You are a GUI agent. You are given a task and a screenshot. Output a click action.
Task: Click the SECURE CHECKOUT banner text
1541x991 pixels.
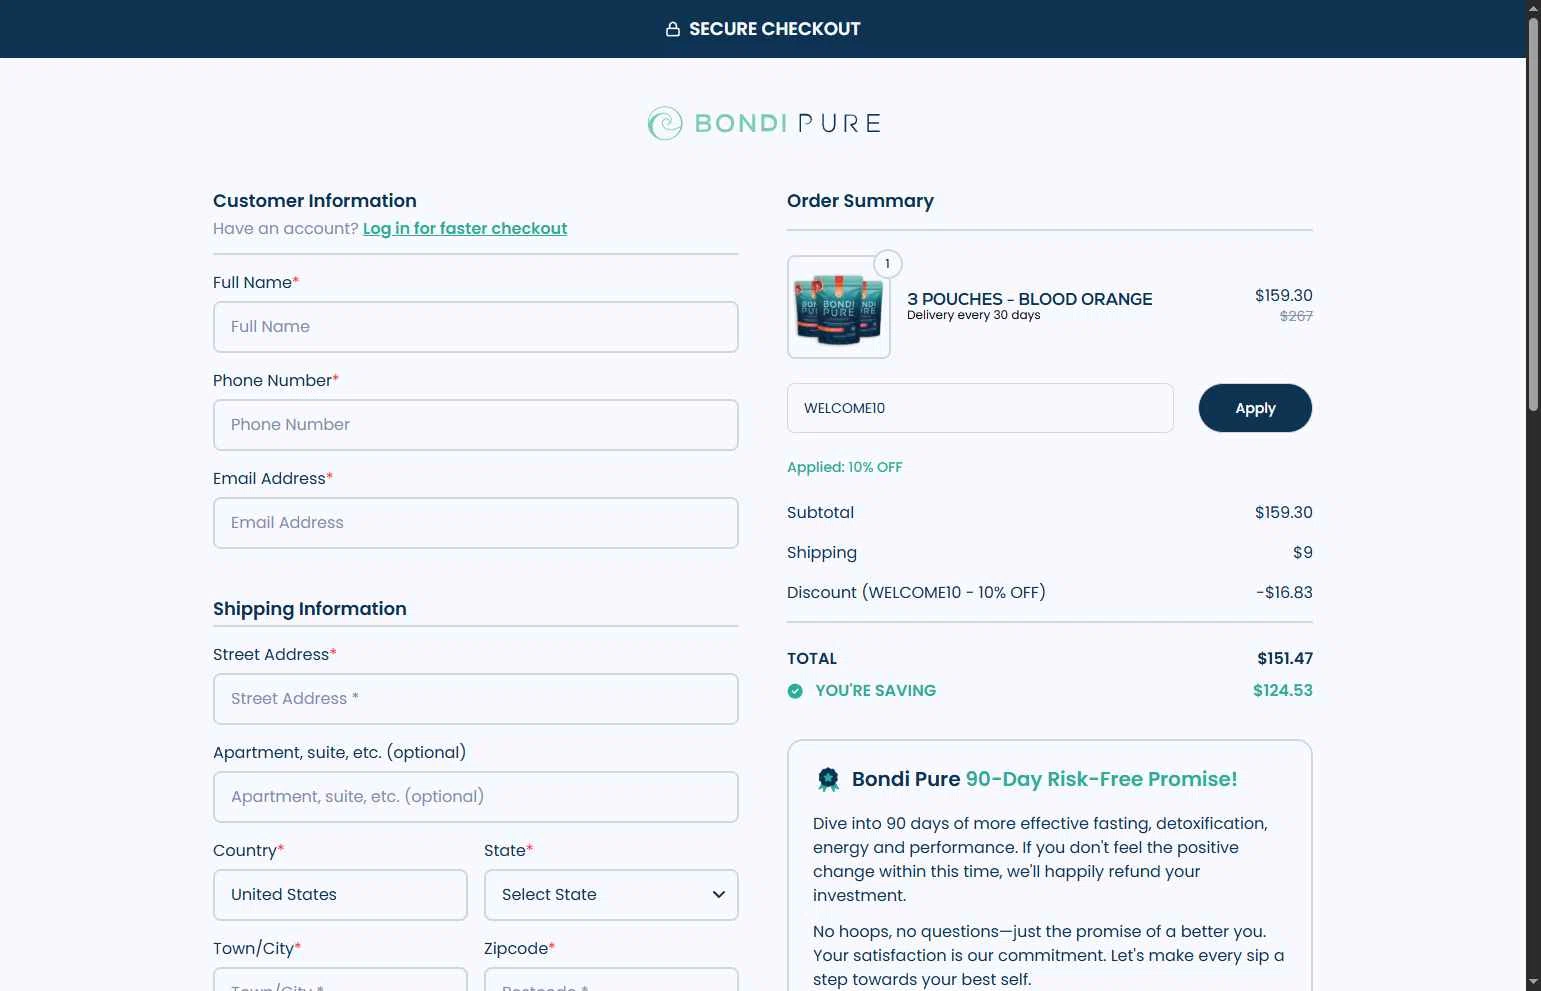(774, 29)
